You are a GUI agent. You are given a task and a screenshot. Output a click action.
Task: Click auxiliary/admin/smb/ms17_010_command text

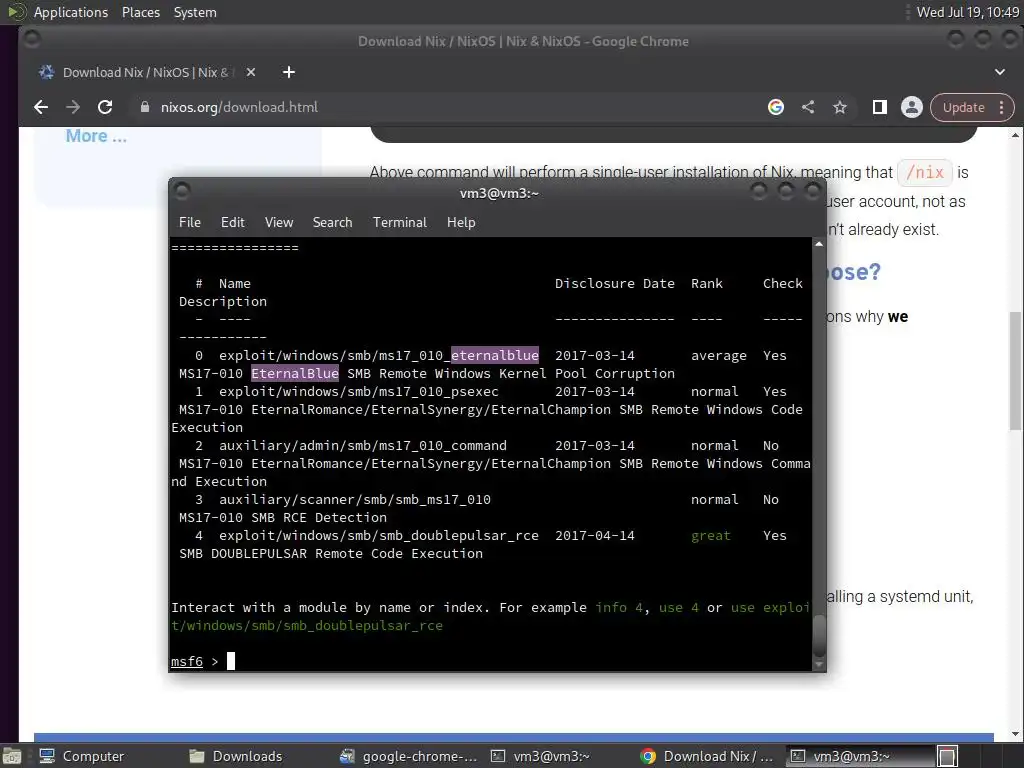click(362, 445)
